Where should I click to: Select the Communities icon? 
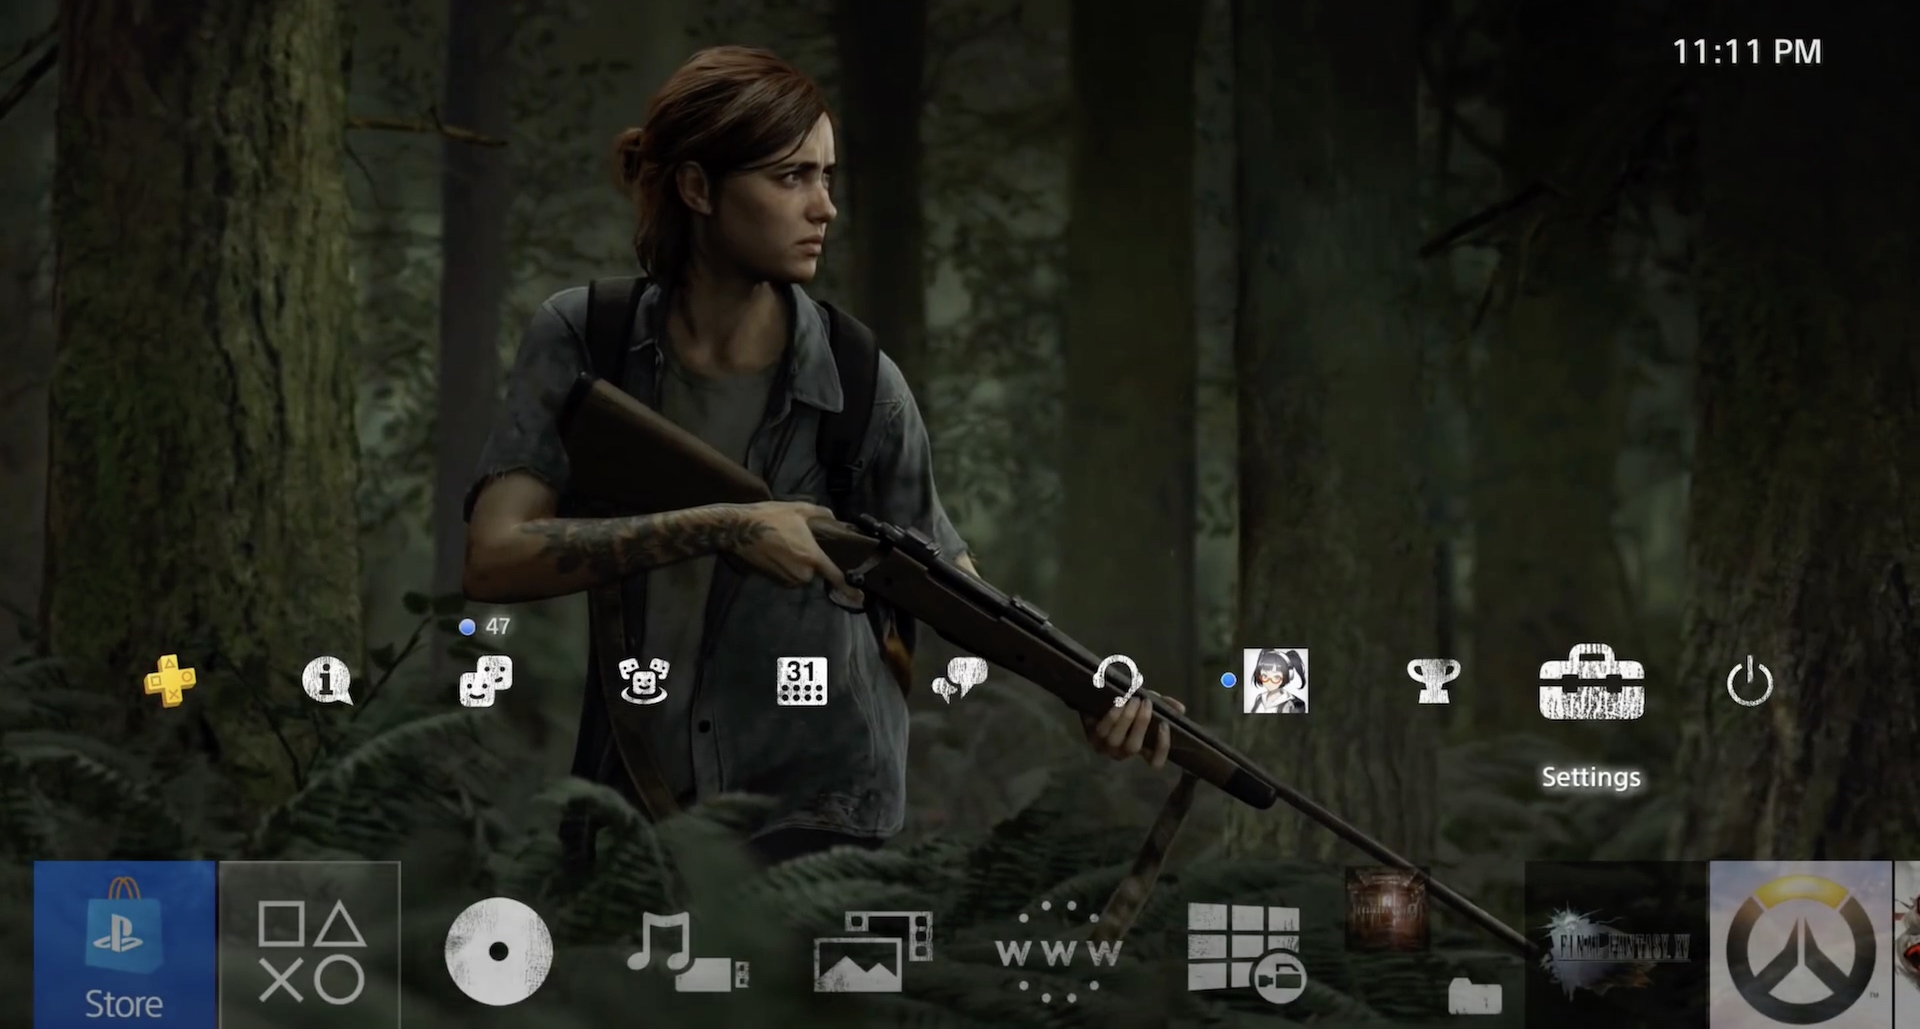[x=643, y=681]
